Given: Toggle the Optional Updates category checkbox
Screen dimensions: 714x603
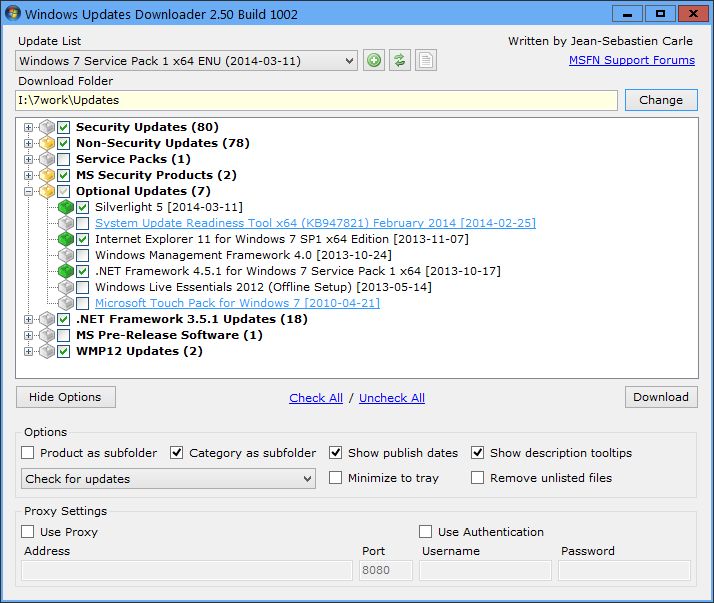Looking at the screenshot, I should point(64,191).
